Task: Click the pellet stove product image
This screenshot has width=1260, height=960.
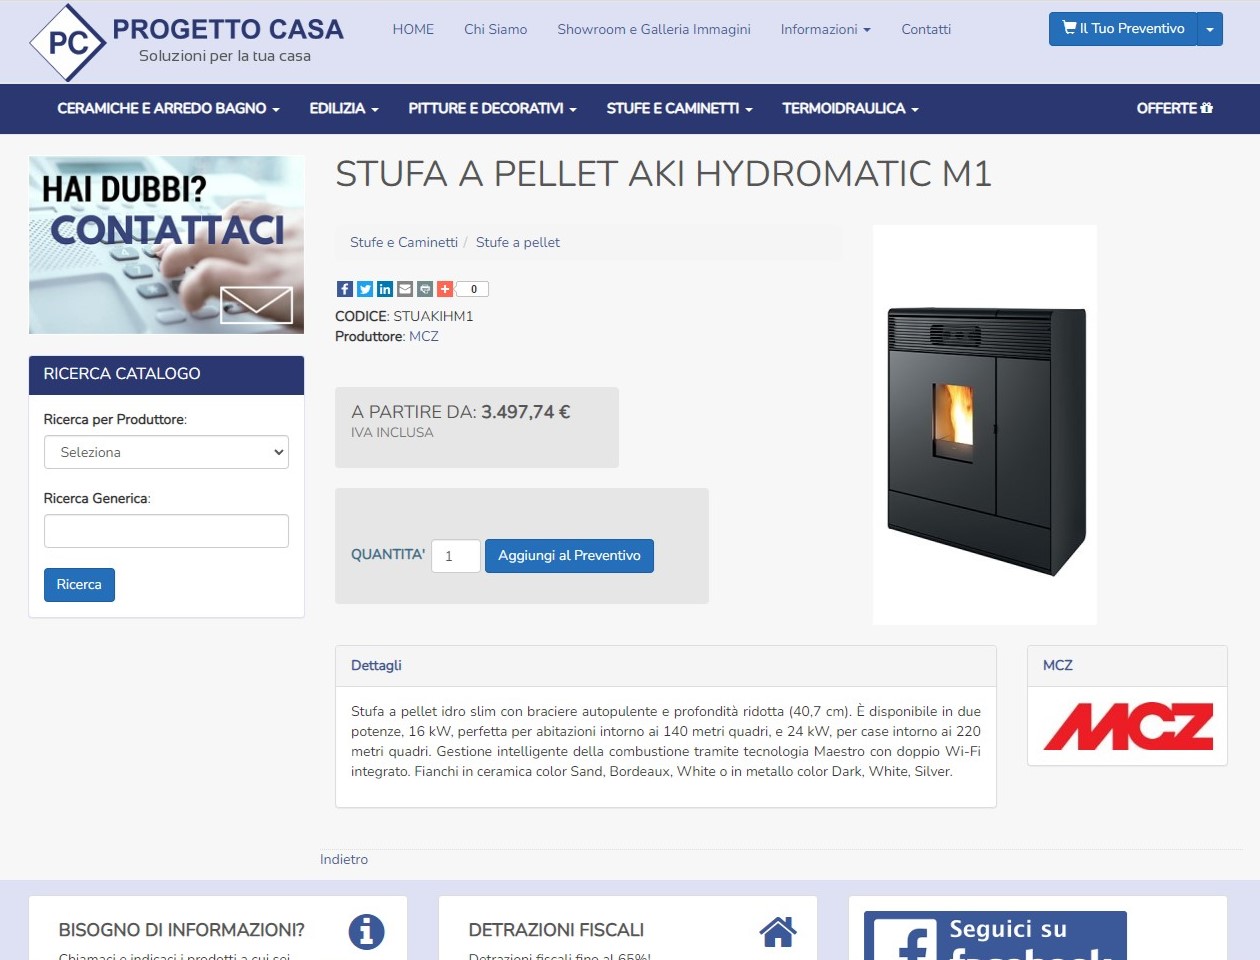Action: click(985, 425)
